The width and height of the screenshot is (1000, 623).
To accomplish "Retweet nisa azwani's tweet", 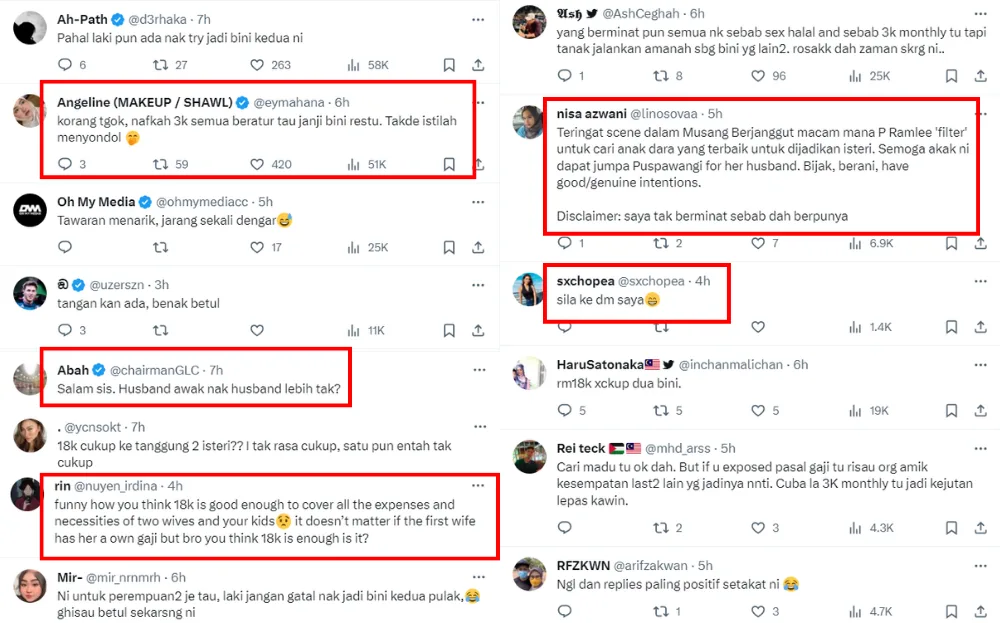I will click(x=660, y=243).
